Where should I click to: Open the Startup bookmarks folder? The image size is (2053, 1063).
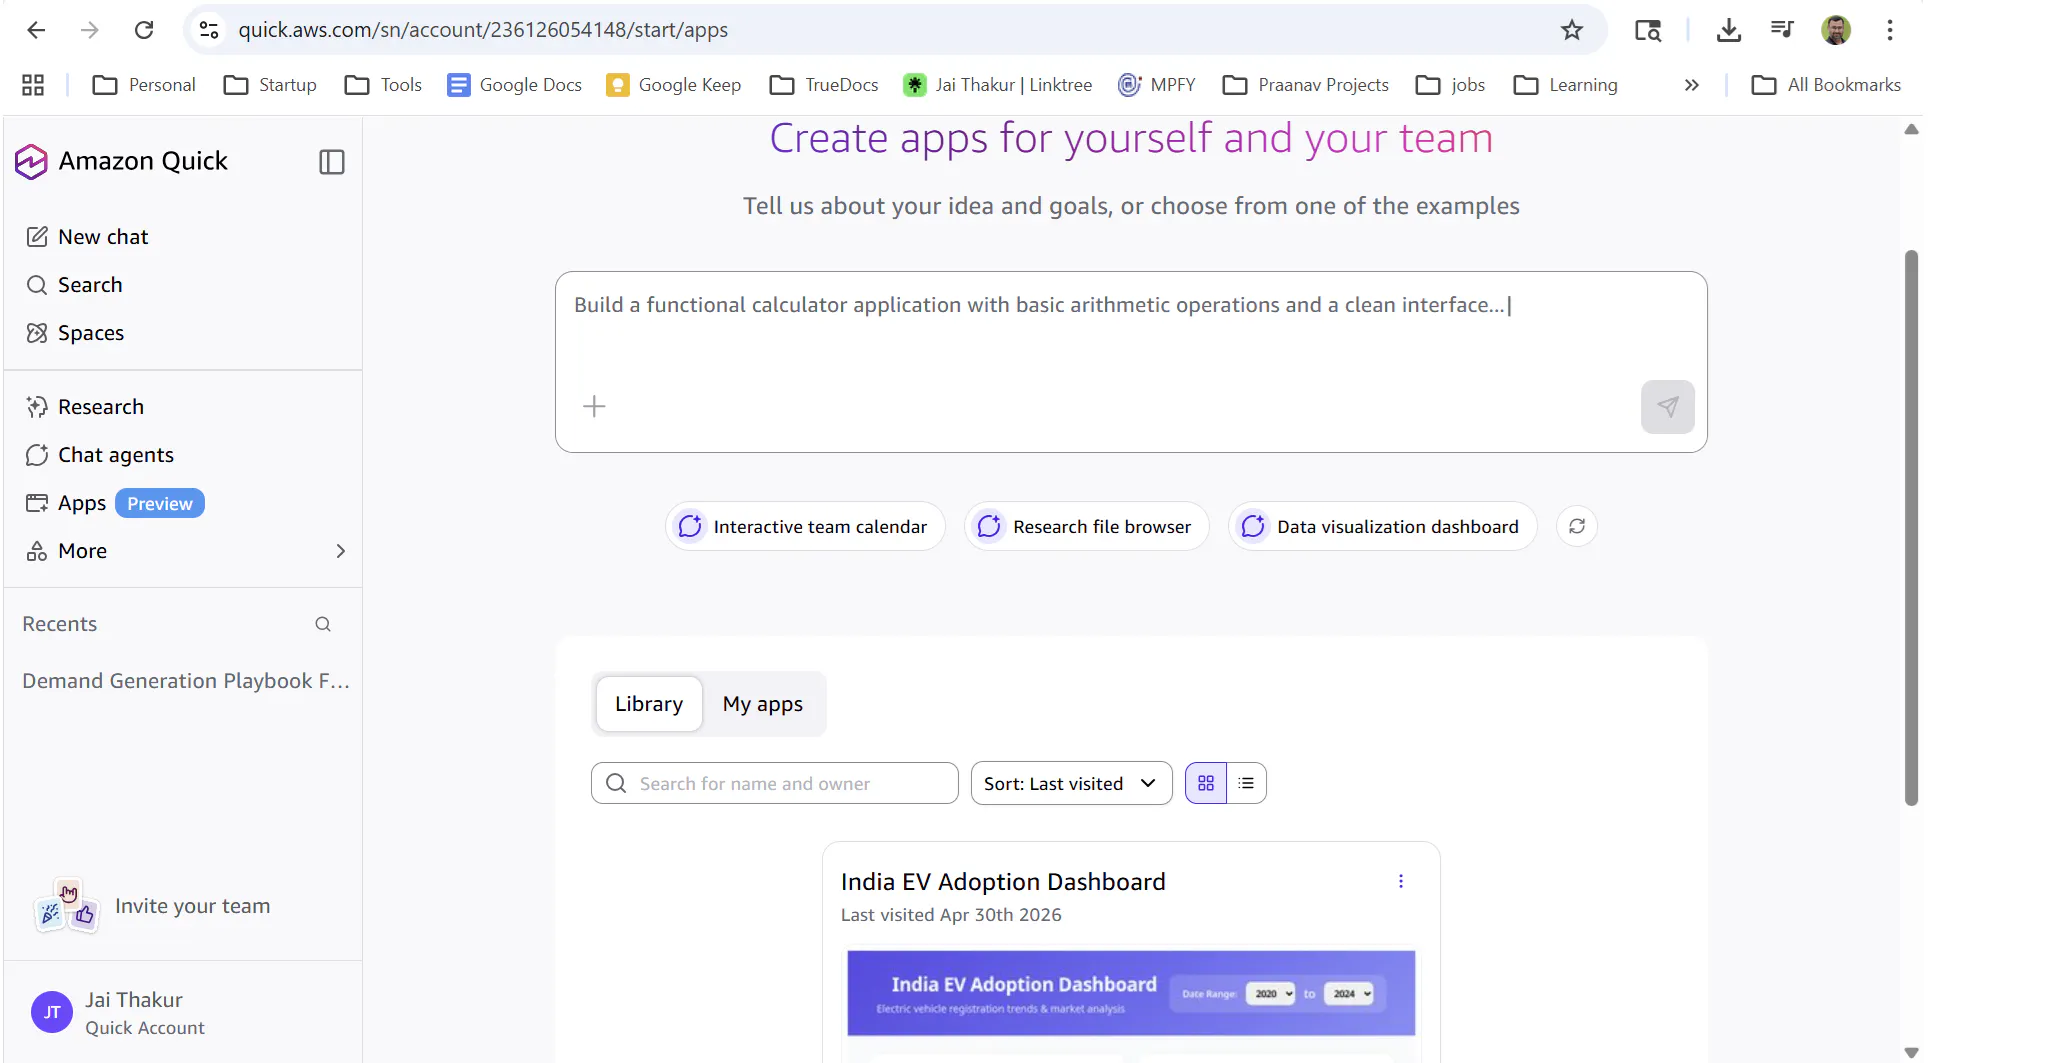coord(270,85)
